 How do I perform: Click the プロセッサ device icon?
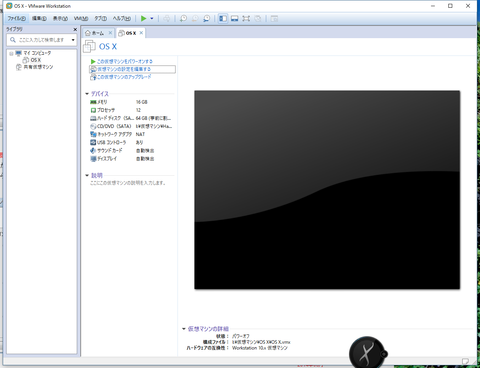pos(93,110)
